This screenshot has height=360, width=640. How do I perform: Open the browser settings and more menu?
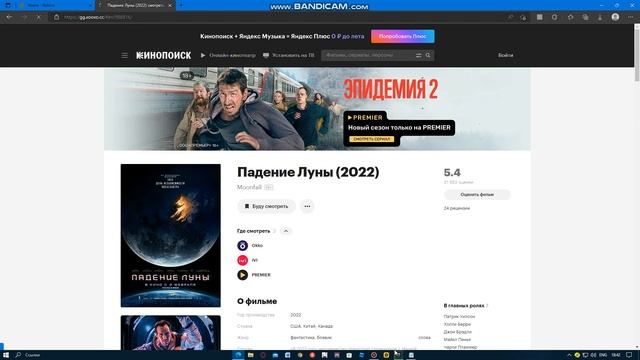[x=630, y=17]
